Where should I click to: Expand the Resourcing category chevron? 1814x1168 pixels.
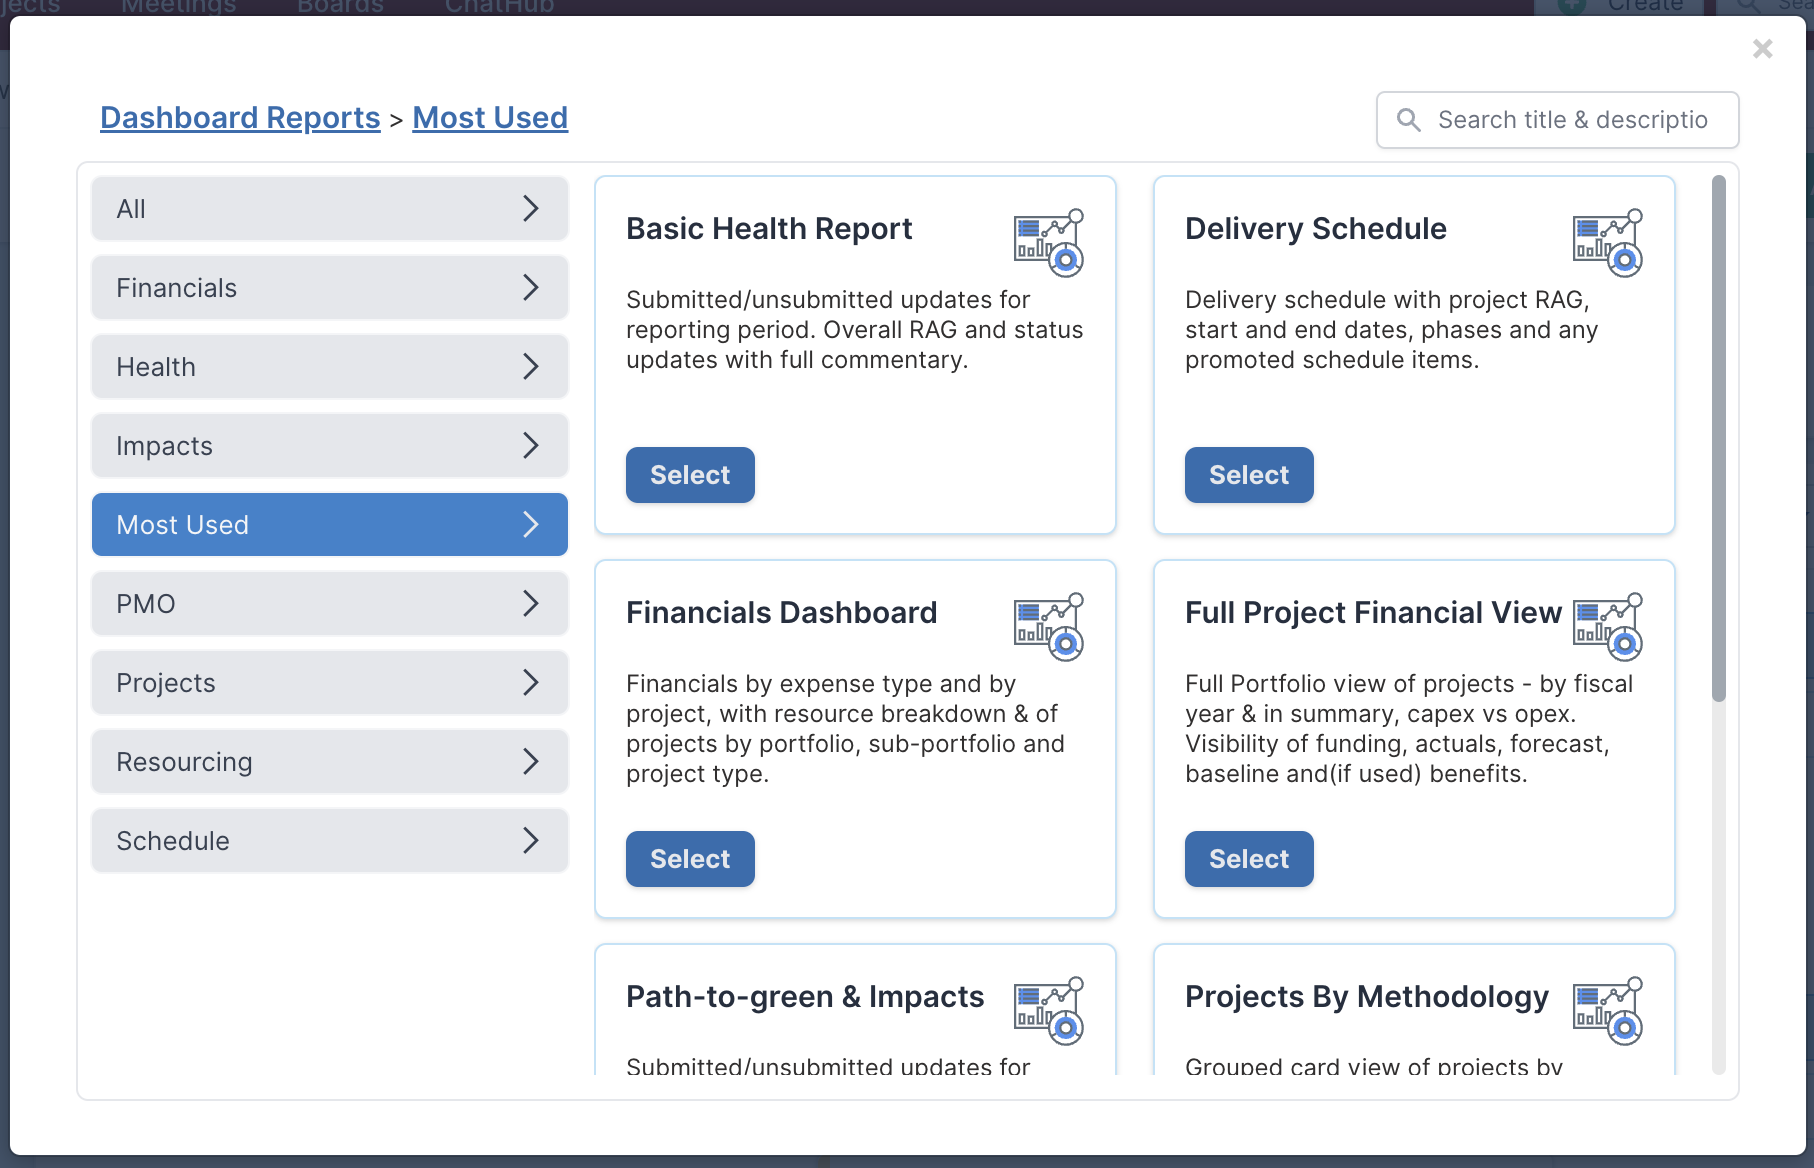click(531, 762)
